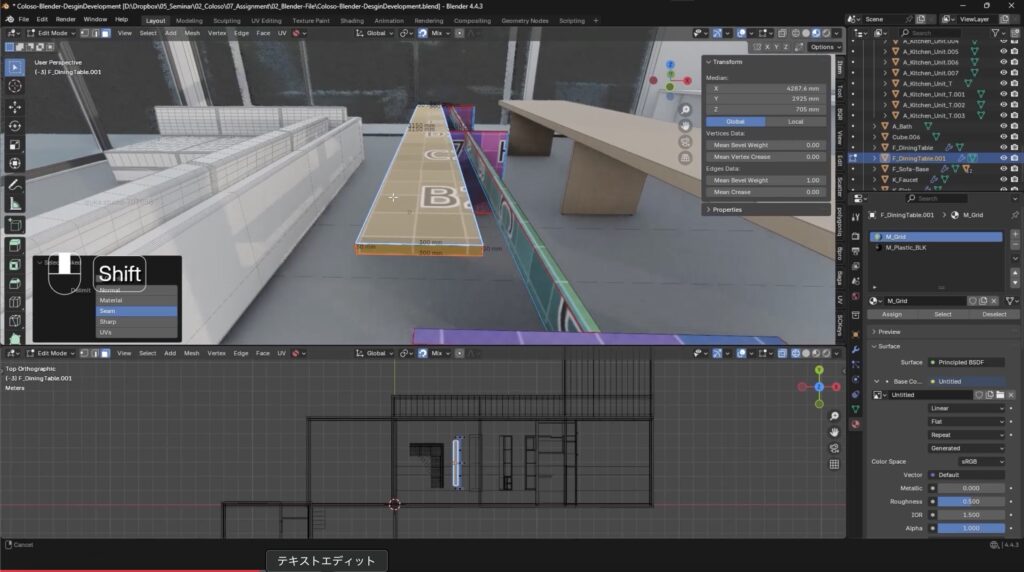Screen dimensions: 1024x572
Task: Open the Global orientation dropdown in lower viewport
Action: pyautogui.click(x=375, y=353)
